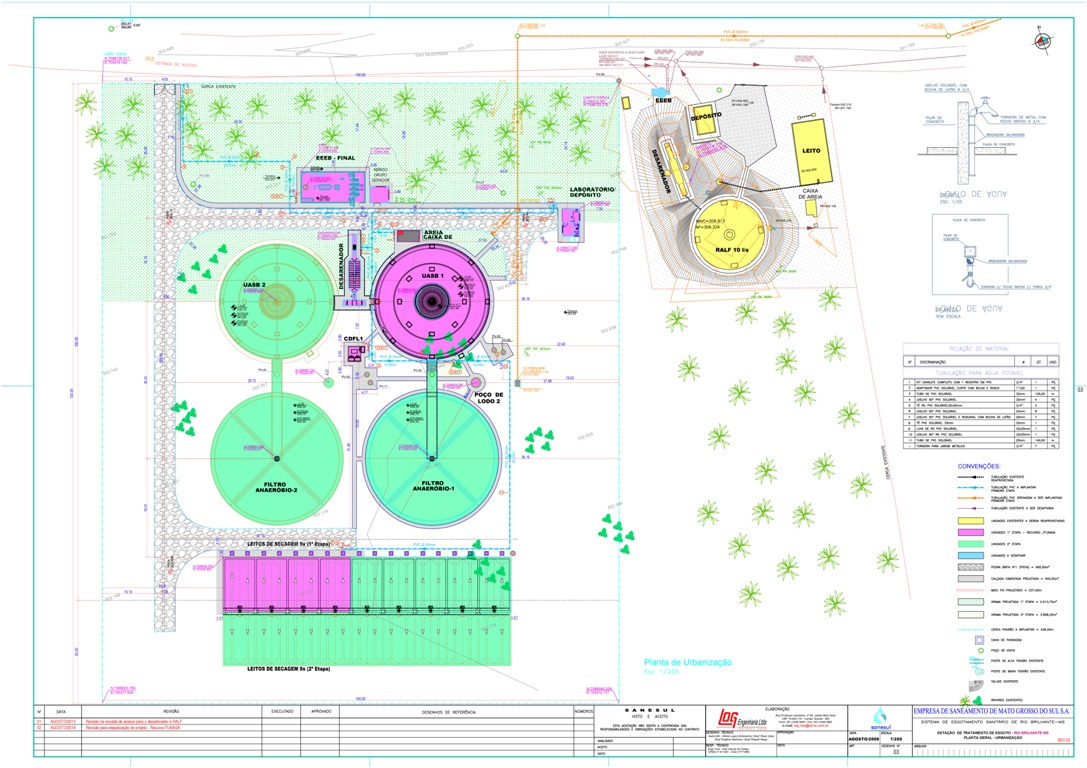Select the 'Poste de baixa tensão existente' legend symbol
Viewport: 1087px width, 768px height.
pos(978,671)
